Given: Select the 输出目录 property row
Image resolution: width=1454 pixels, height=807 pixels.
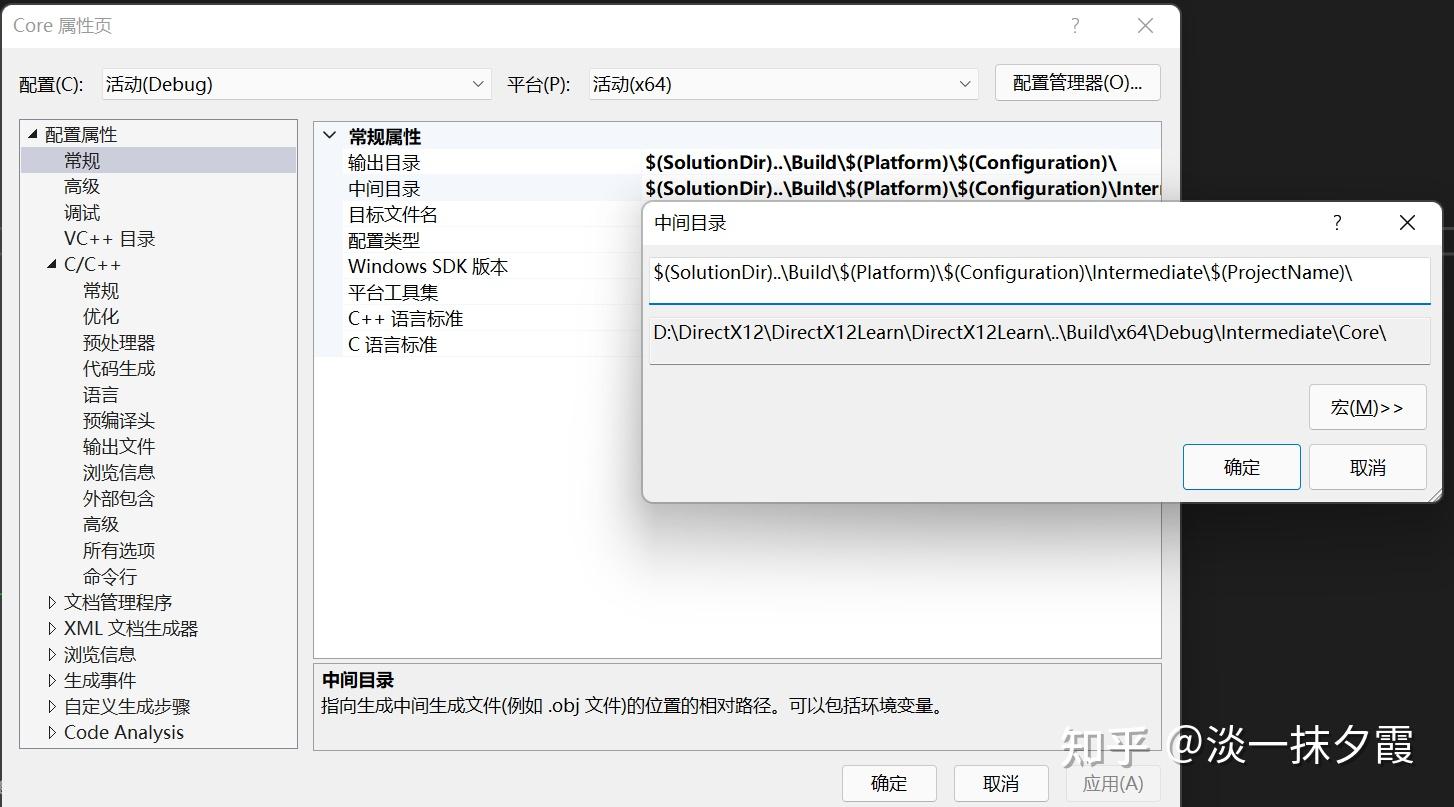Looking at the screenshot, I should [x=738, y=162].
